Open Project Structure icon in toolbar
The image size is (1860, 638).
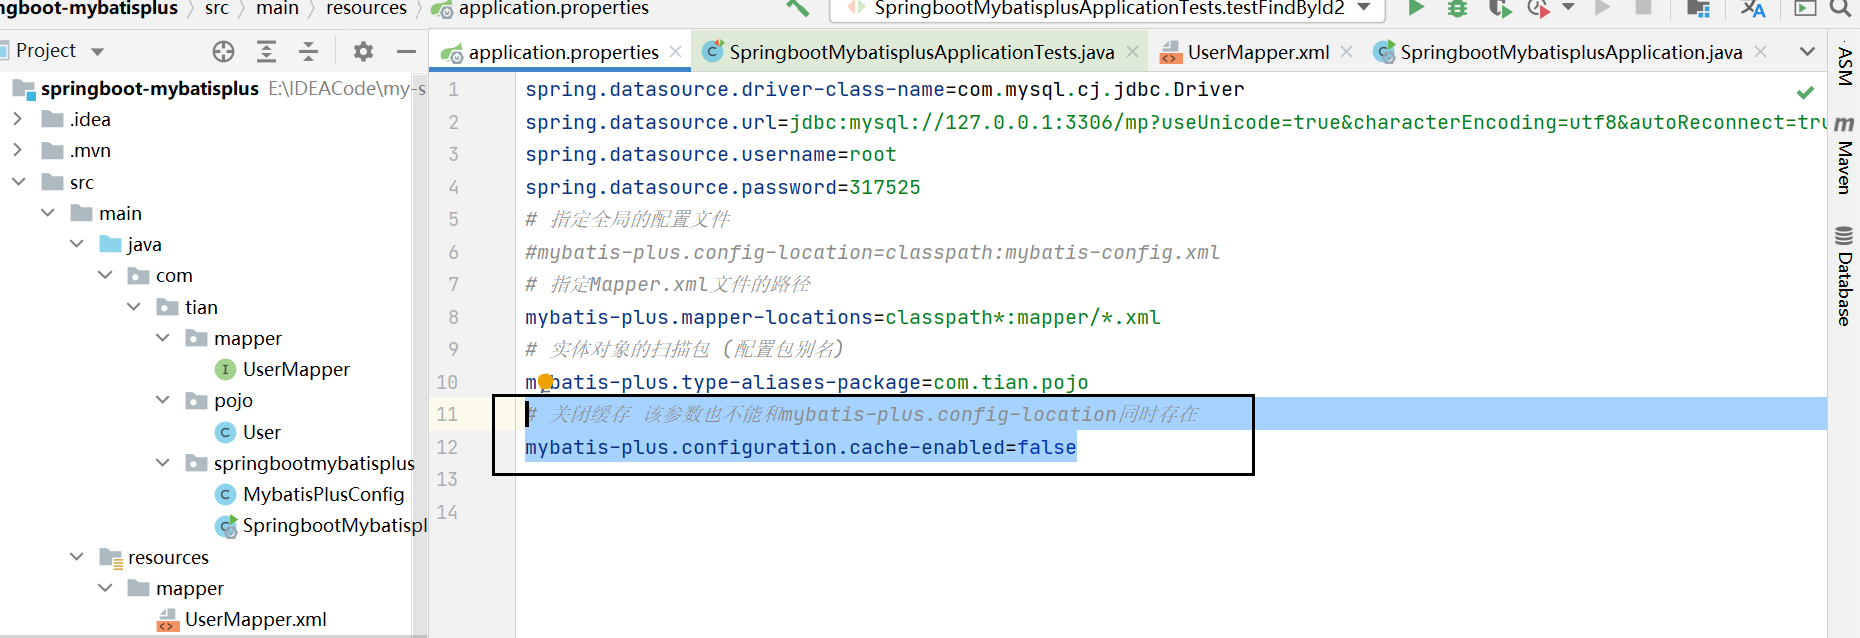[x=1698, y=8]
